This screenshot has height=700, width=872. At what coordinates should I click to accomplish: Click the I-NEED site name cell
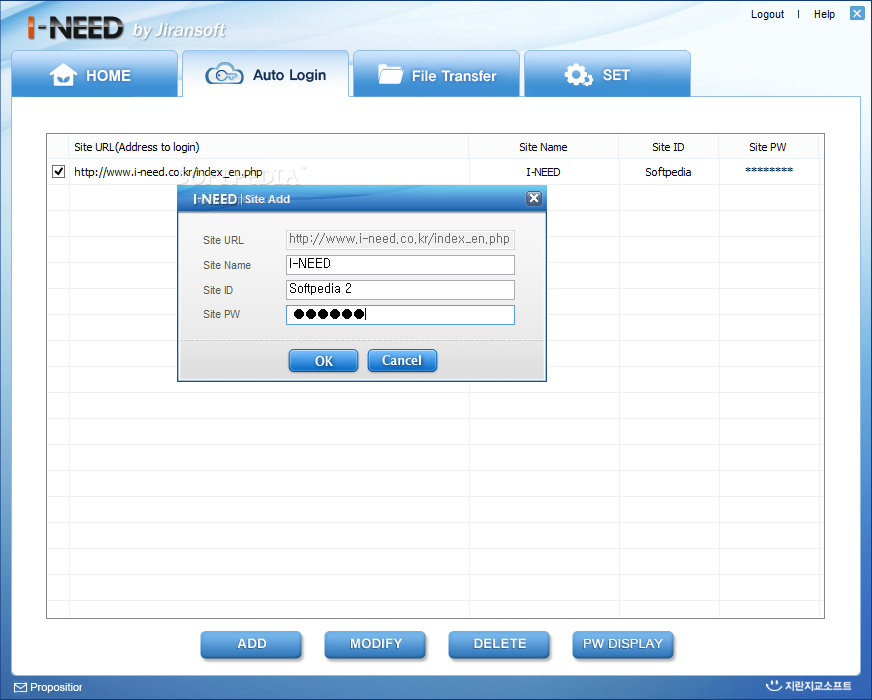click(x=543, y=172)
